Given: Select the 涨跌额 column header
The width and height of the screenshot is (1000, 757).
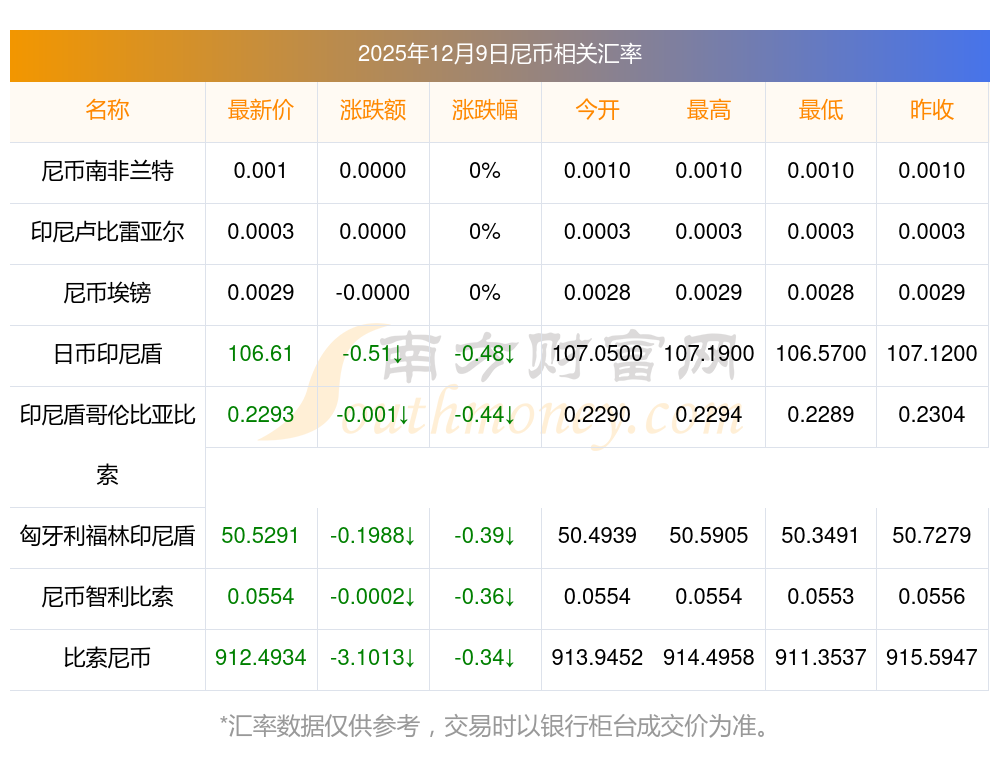Looking at the screenshot, I should (x=372, y=110).
